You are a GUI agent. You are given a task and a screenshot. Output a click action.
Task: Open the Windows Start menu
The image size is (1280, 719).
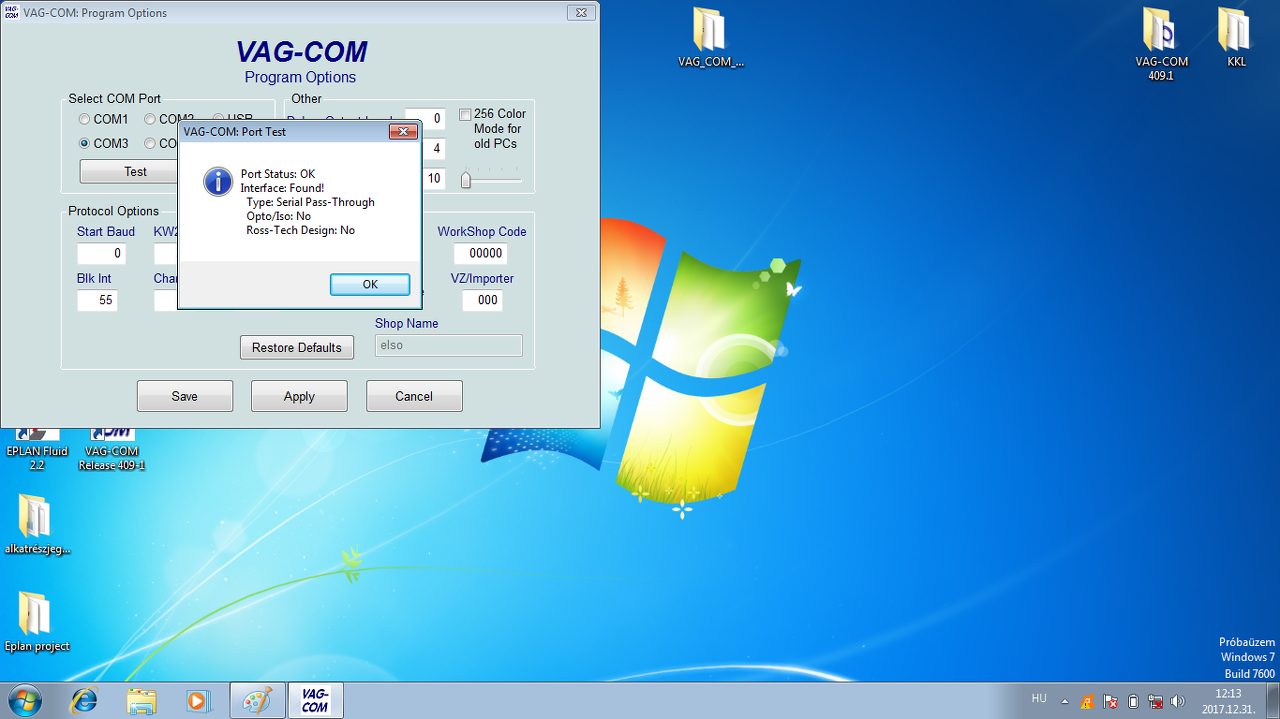[26, 700]
